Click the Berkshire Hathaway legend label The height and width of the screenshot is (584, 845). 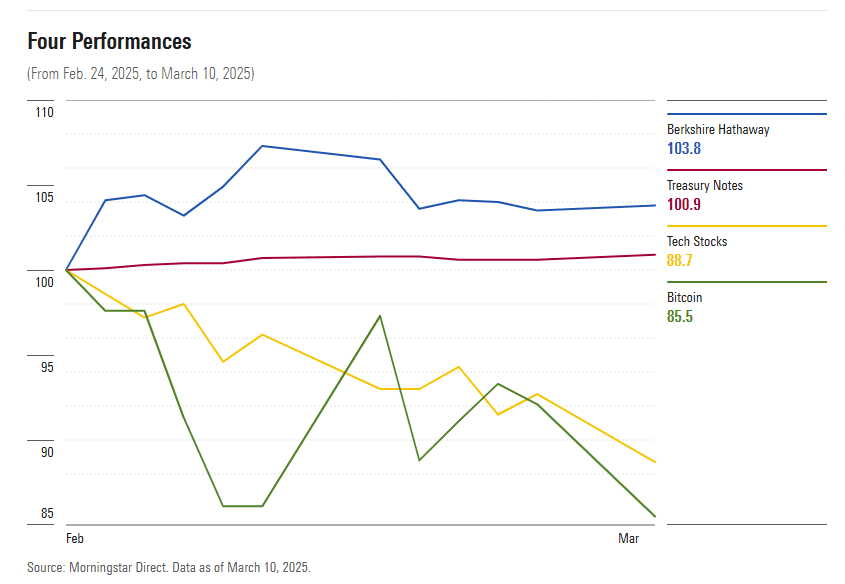point(718,130)
